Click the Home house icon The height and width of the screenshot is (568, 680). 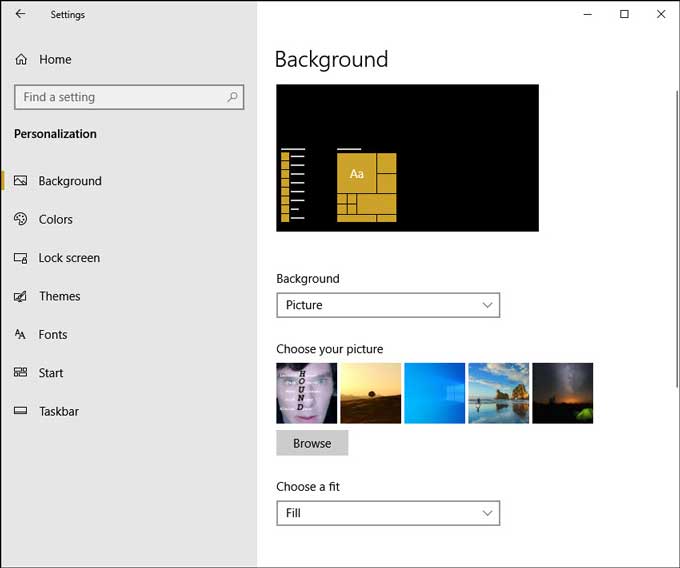click(21, 59)
